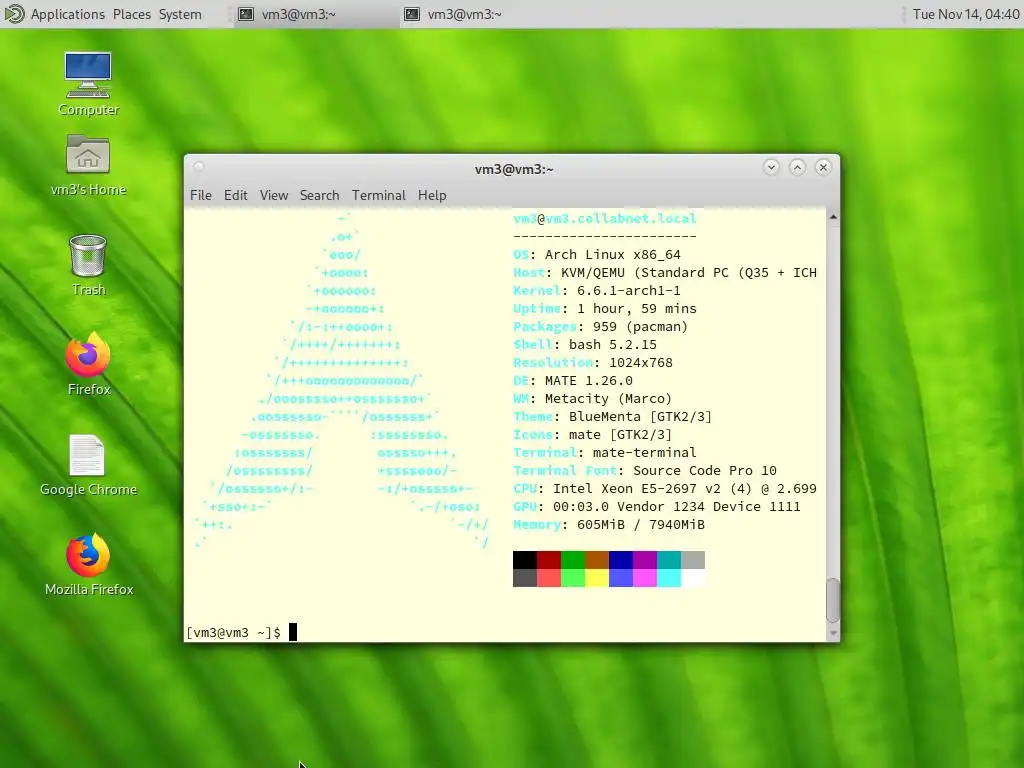Click the MATE logo icon in top panel
The image size is (1024, 768).
14,14
